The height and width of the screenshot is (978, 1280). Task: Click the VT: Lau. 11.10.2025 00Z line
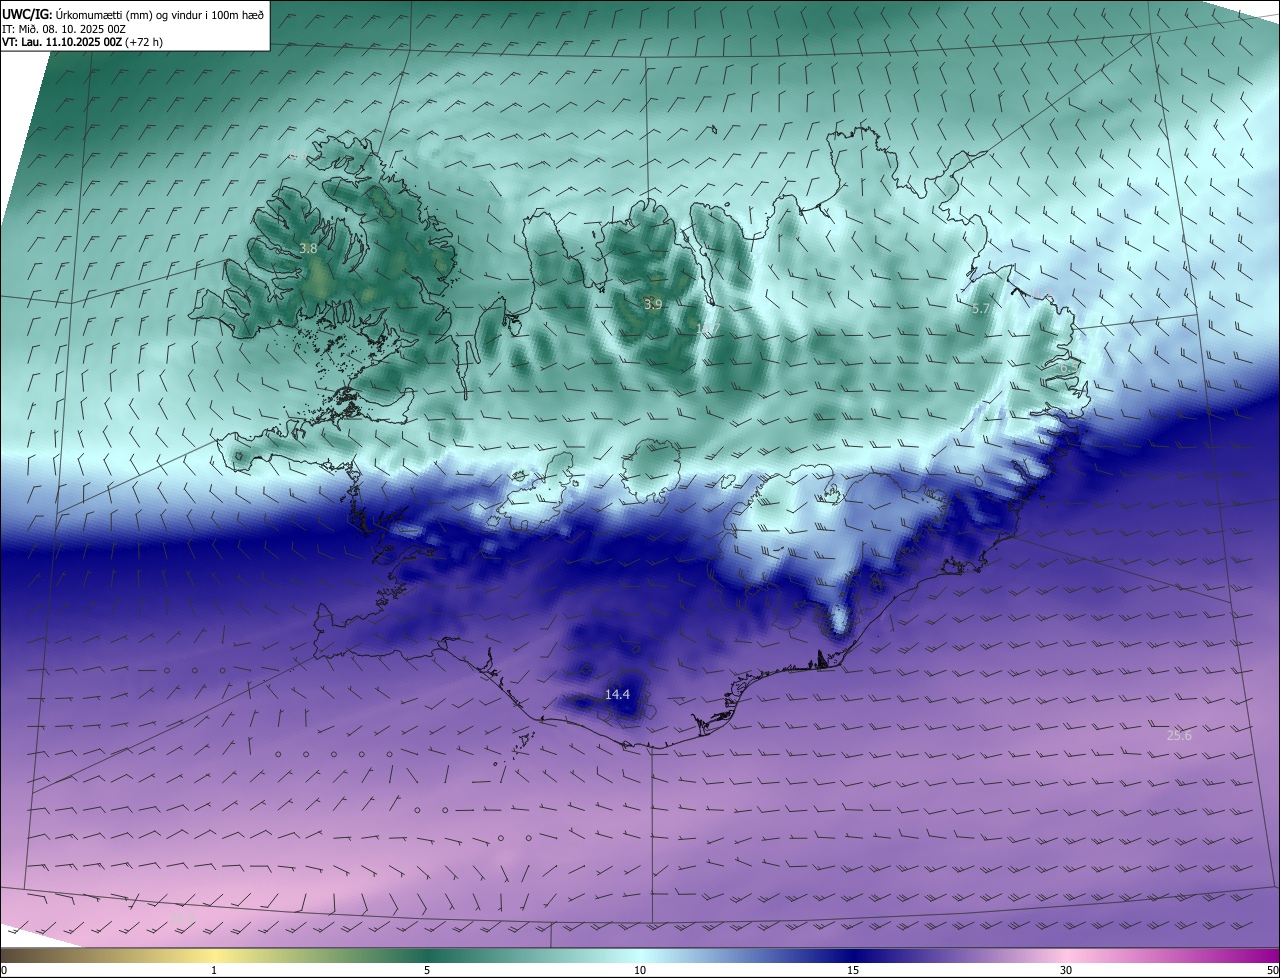pos(83,42)
